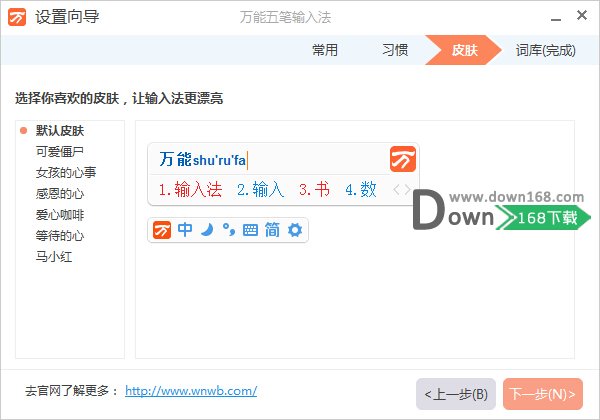Click the composition text 万能shu'ru'fa

tap(202, 160)
